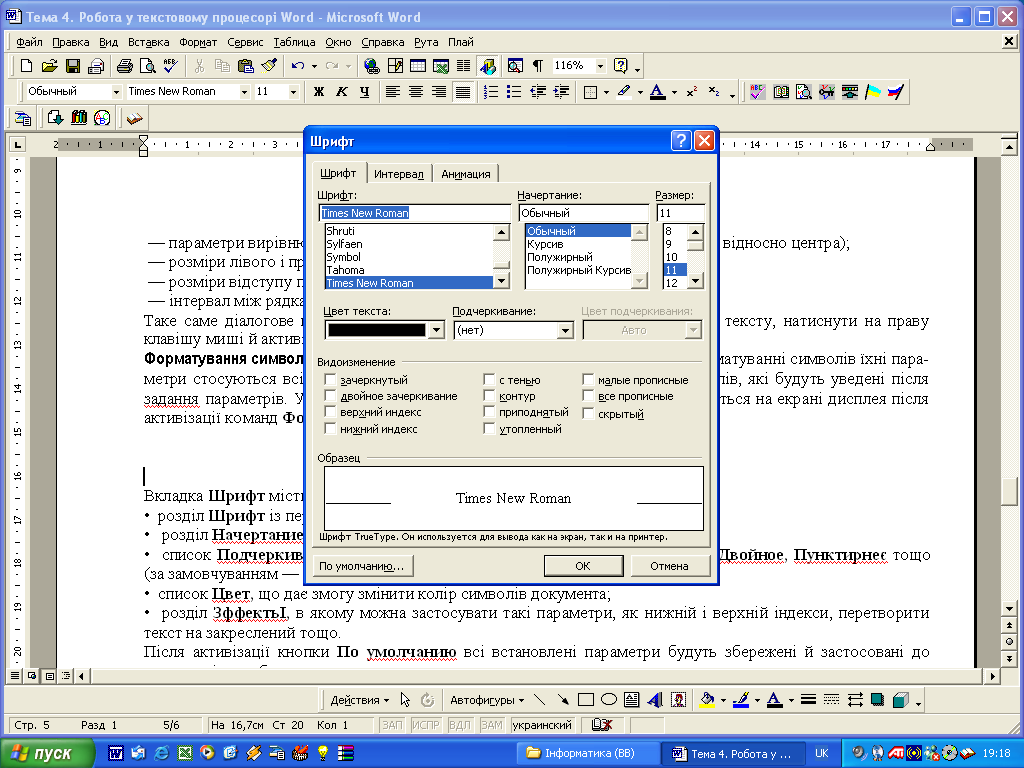The image size is (1024, 768).
Task: Create a new blank document
Action: 26,66
